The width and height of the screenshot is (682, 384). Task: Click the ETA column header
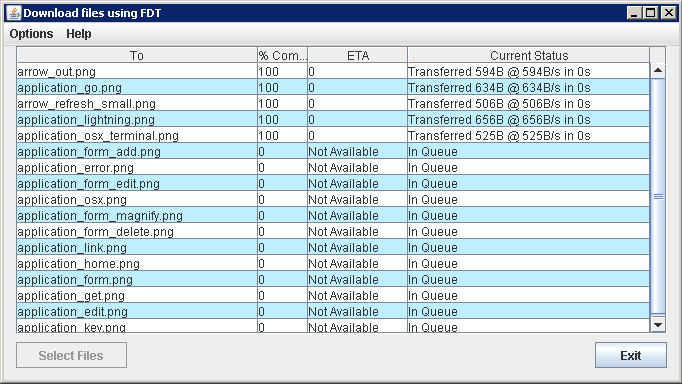pyautogui.click(x=358, y=55)
